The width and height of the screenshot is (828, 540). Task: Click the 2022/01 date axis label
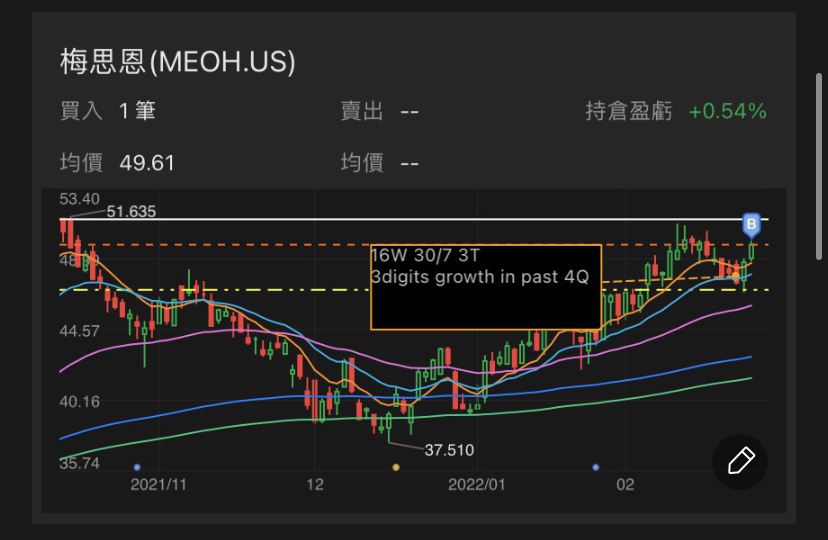click(479, 484)
